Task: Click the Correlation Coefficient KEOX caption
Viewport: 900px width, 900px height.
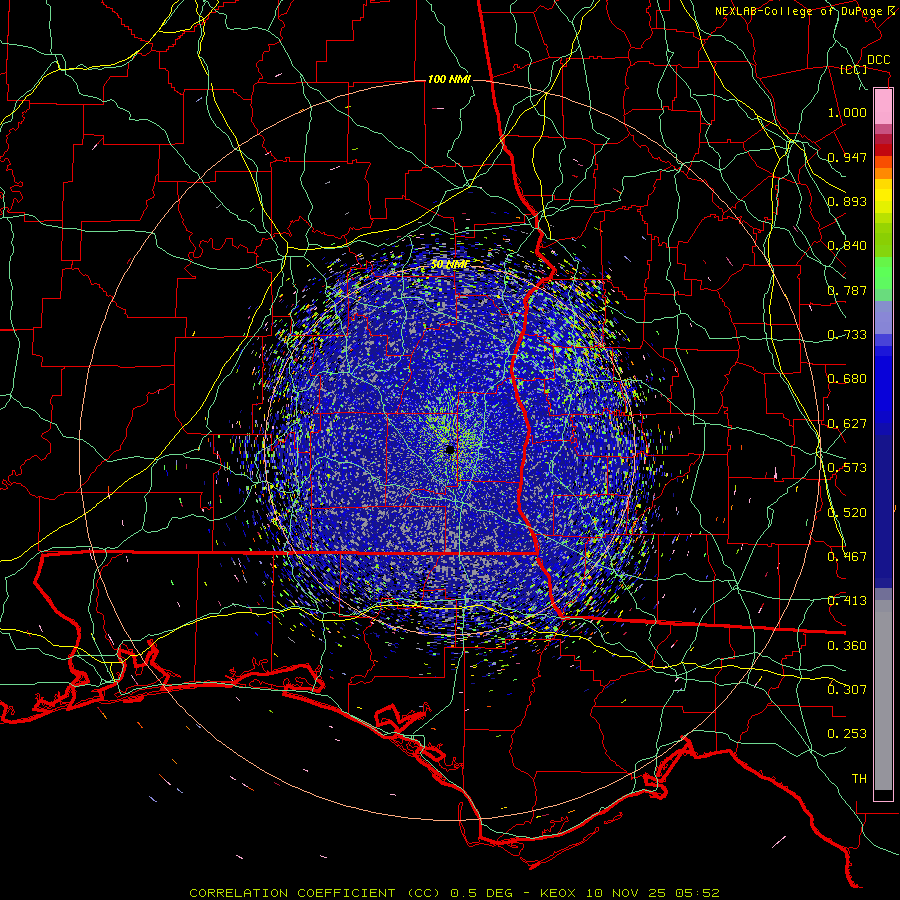Action: (454, 893)
